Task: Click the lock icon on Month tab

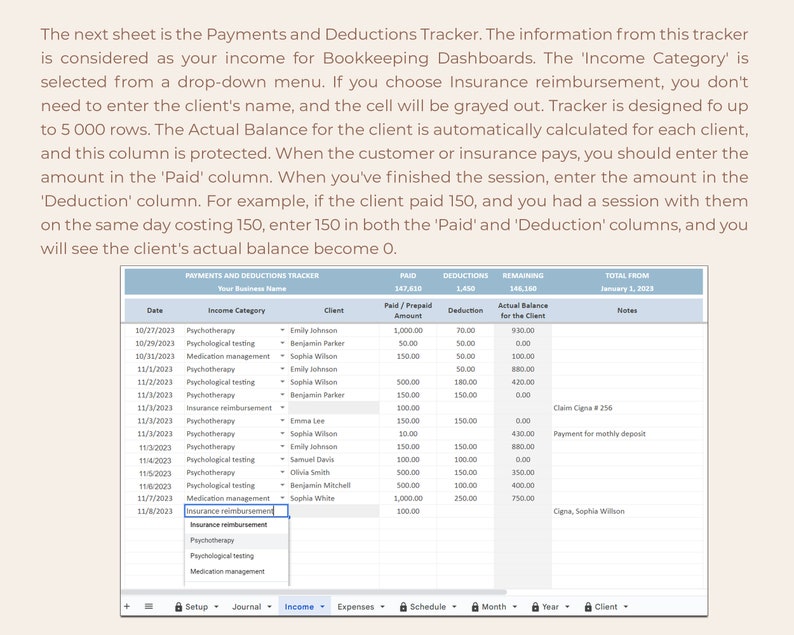Action: (x=475, y=607)
